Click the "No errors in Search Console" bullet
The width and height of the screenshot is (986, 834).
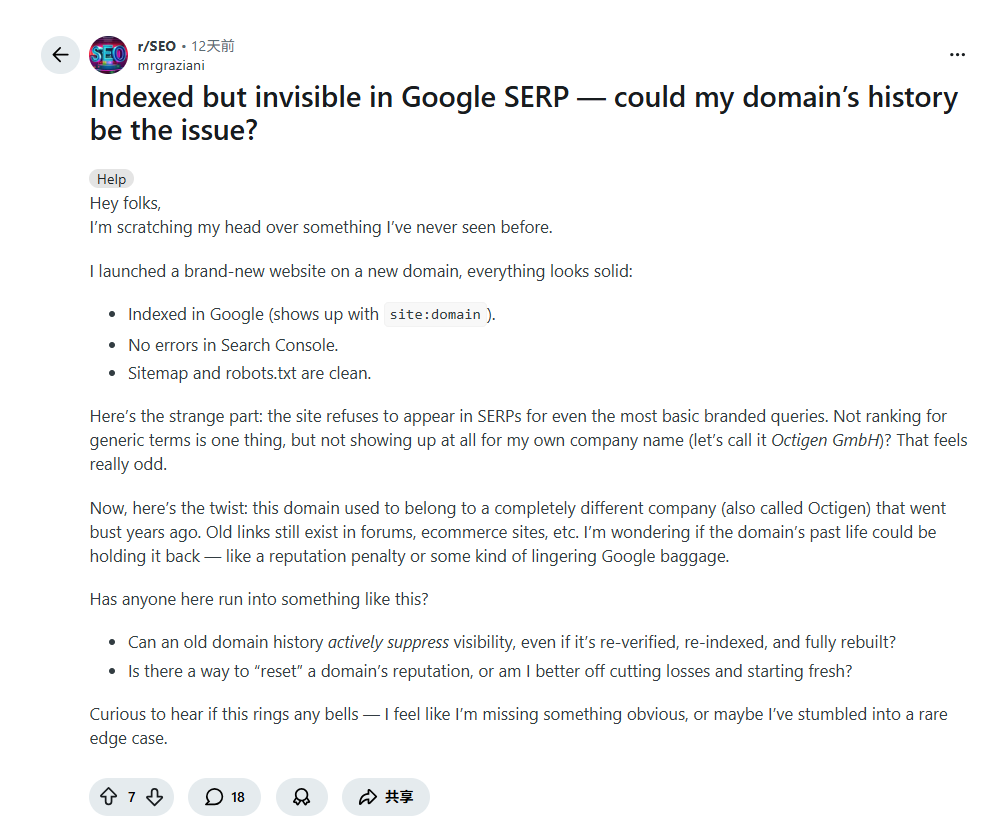coord(233,345)
